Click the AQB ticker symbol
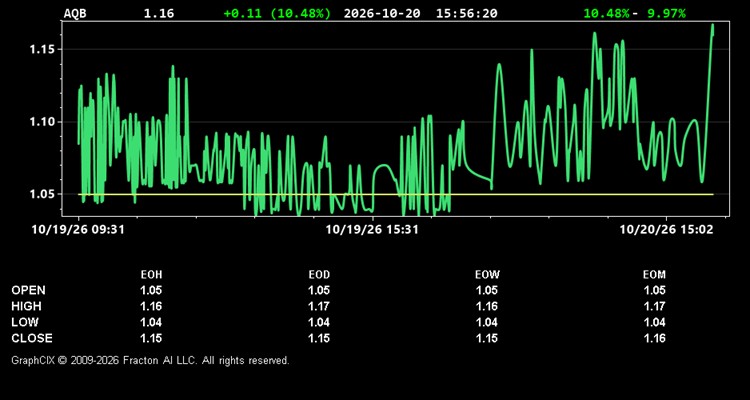 coord(75,13)
